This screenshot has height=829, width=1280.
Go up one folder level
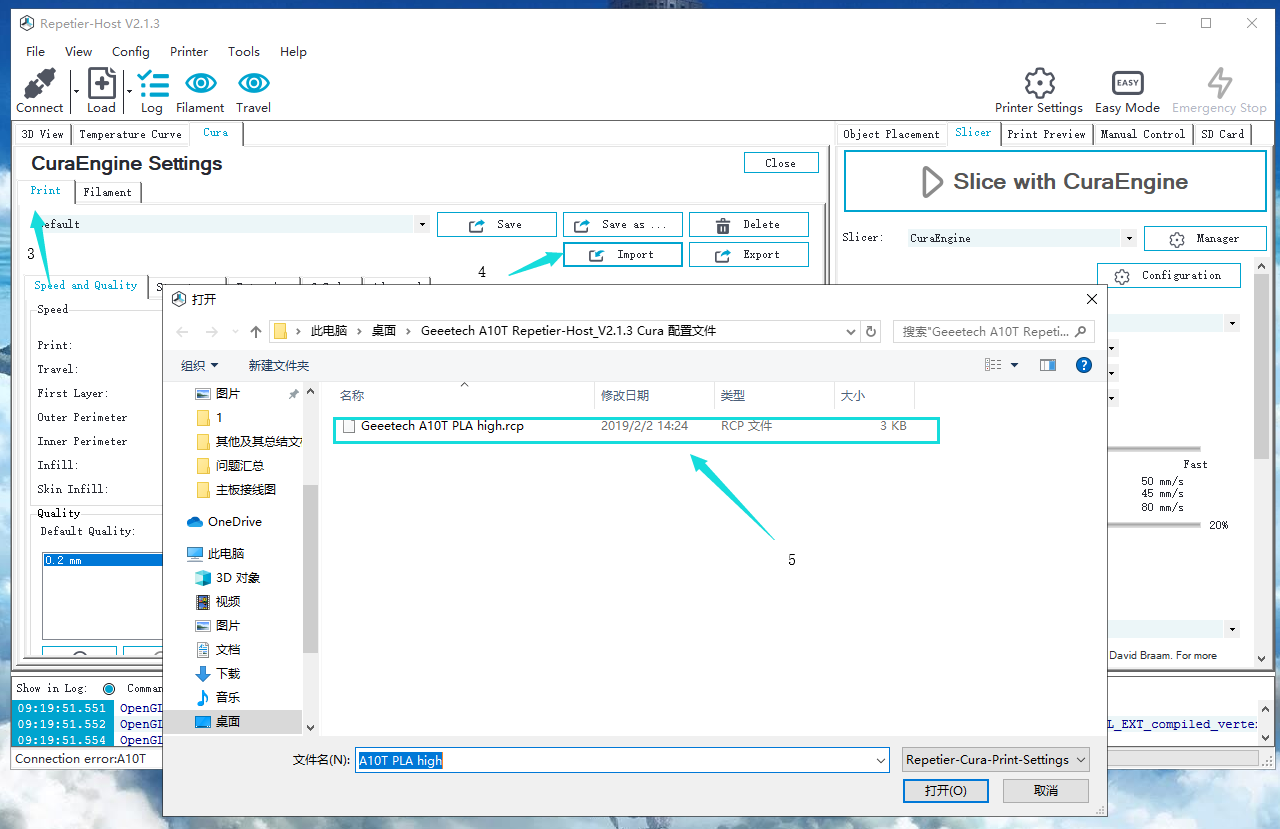256,332
